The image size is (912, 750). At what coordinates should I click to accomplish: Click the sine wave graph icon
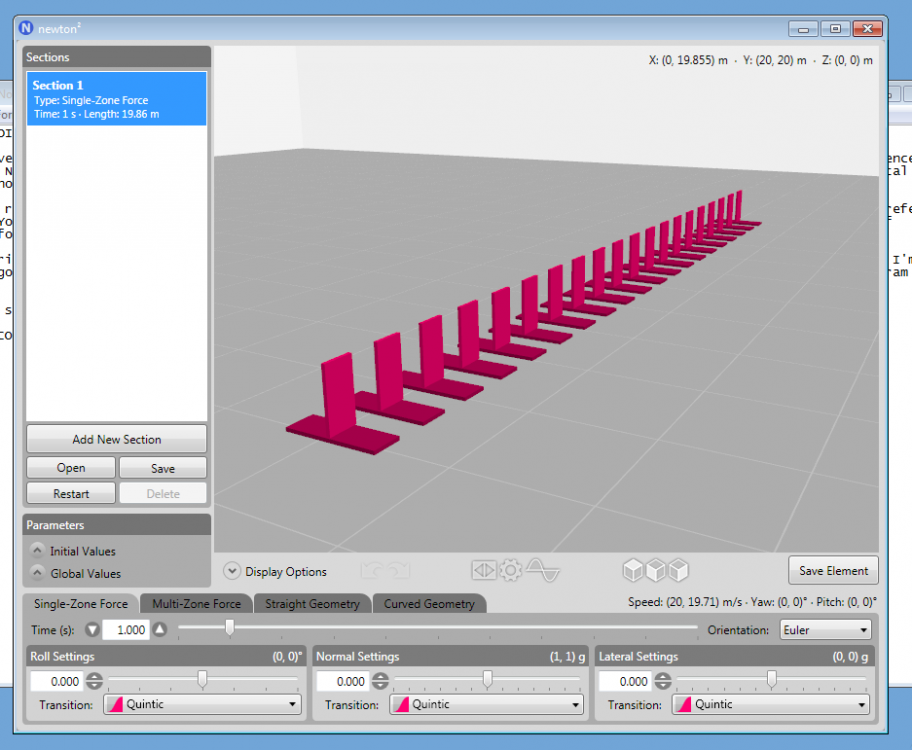pyautogui.click(x=544, y=570)
